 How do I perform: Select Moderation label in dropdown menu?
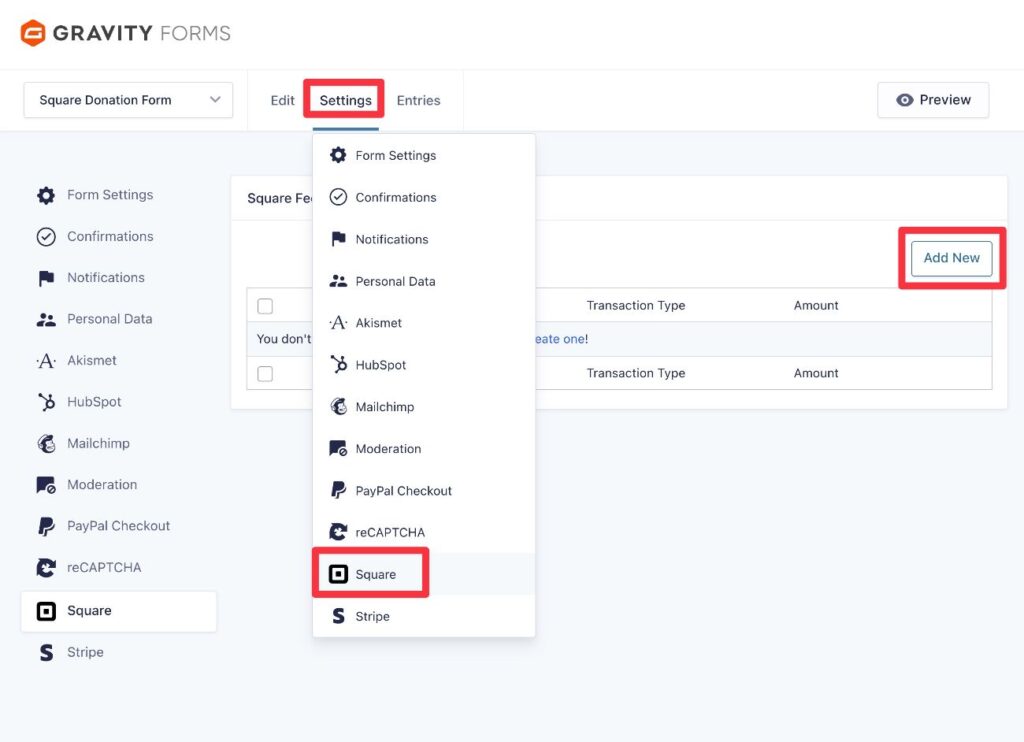pyautogui.click(x=388, y=449)
